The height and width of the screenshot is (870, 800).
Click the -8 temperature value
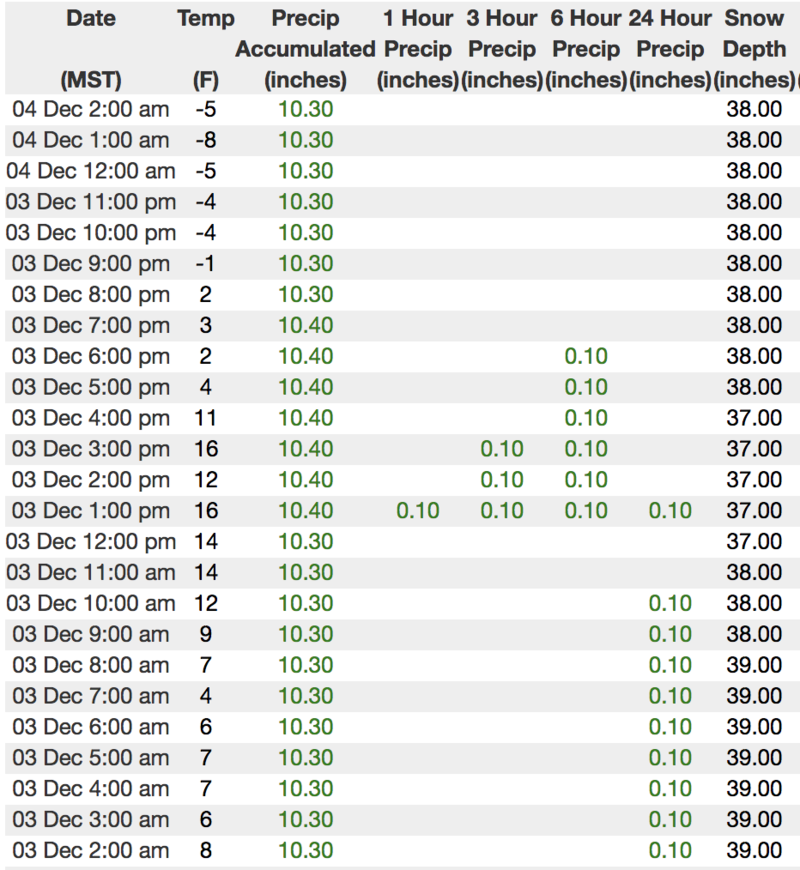[205, 140]
